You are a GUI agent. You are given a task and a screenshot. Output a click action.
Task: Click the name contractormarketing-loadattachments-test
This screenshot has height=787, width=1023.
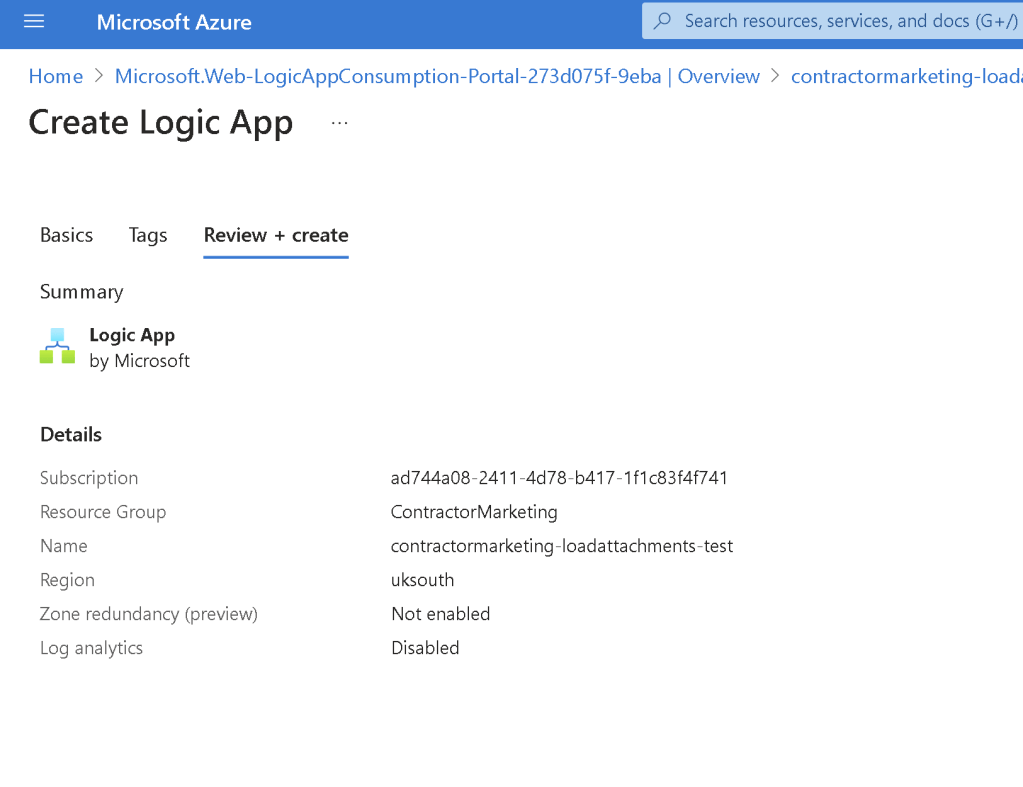[x=562, y=546]
